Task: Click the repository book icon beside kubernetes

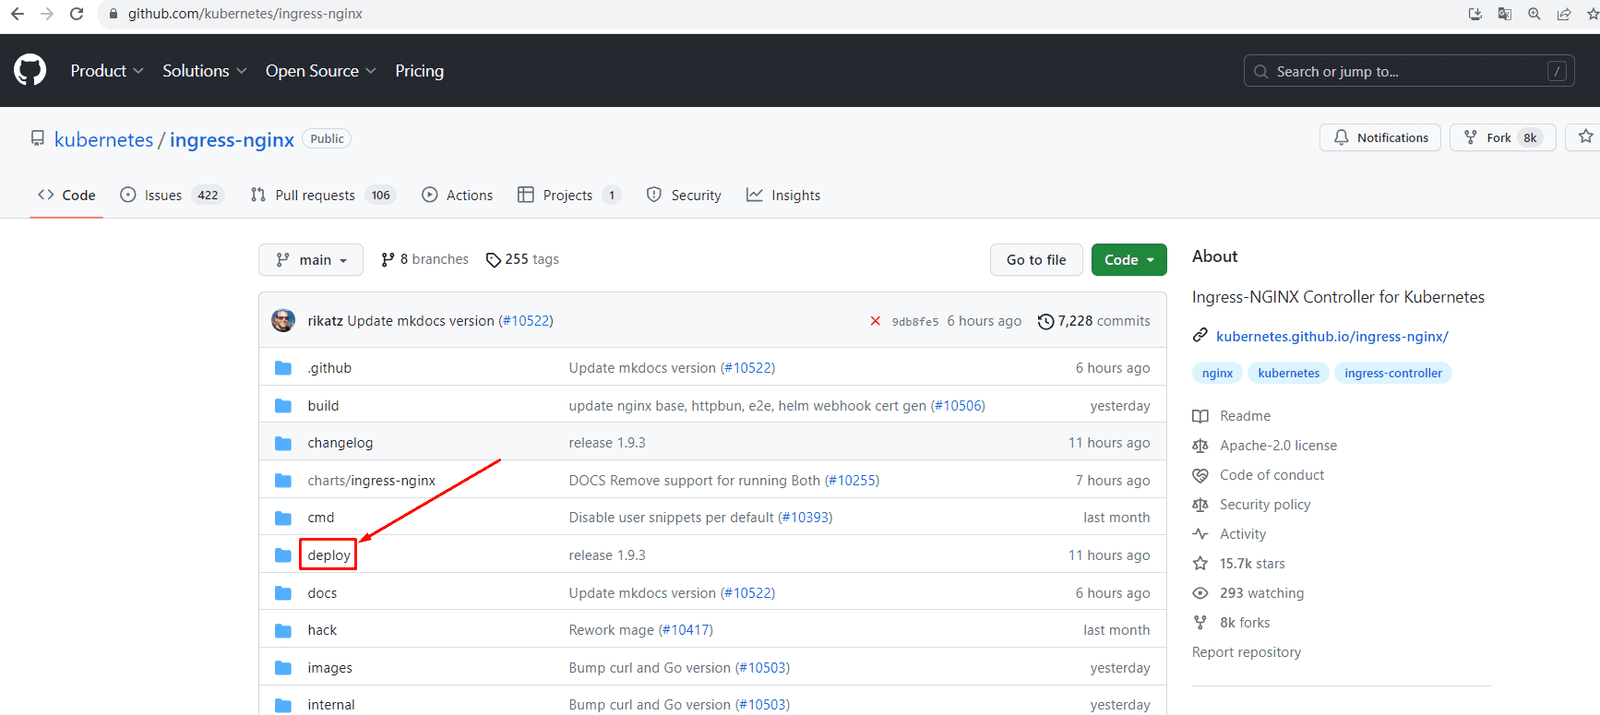Action: (x=38, y=138)
